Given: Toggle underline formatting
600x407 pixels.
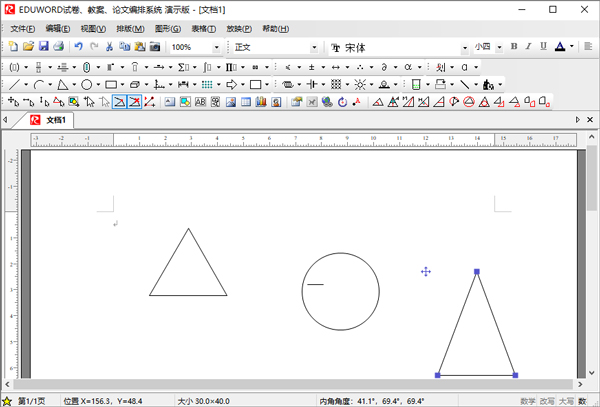Looking at the screenshot, I should (542, 47).
